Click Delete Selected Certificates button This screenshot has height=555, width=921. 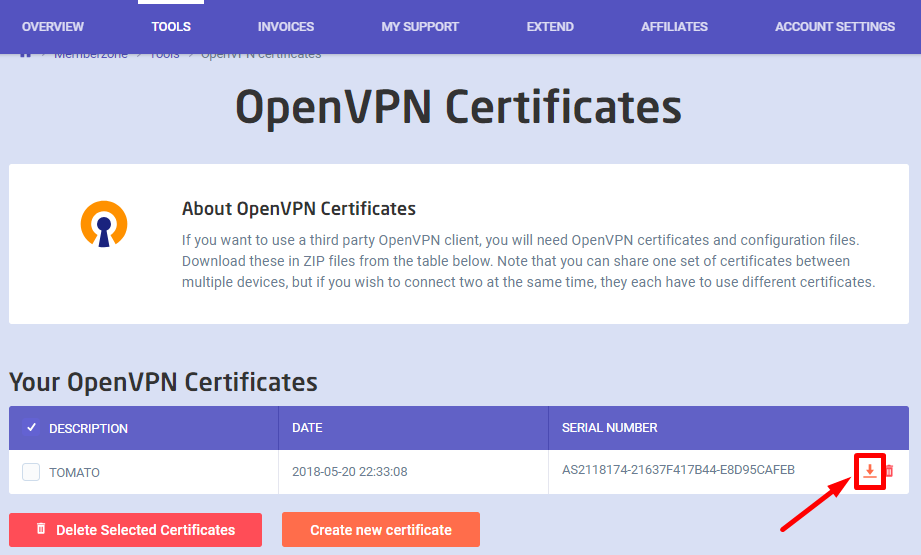(x=136, y=530)
